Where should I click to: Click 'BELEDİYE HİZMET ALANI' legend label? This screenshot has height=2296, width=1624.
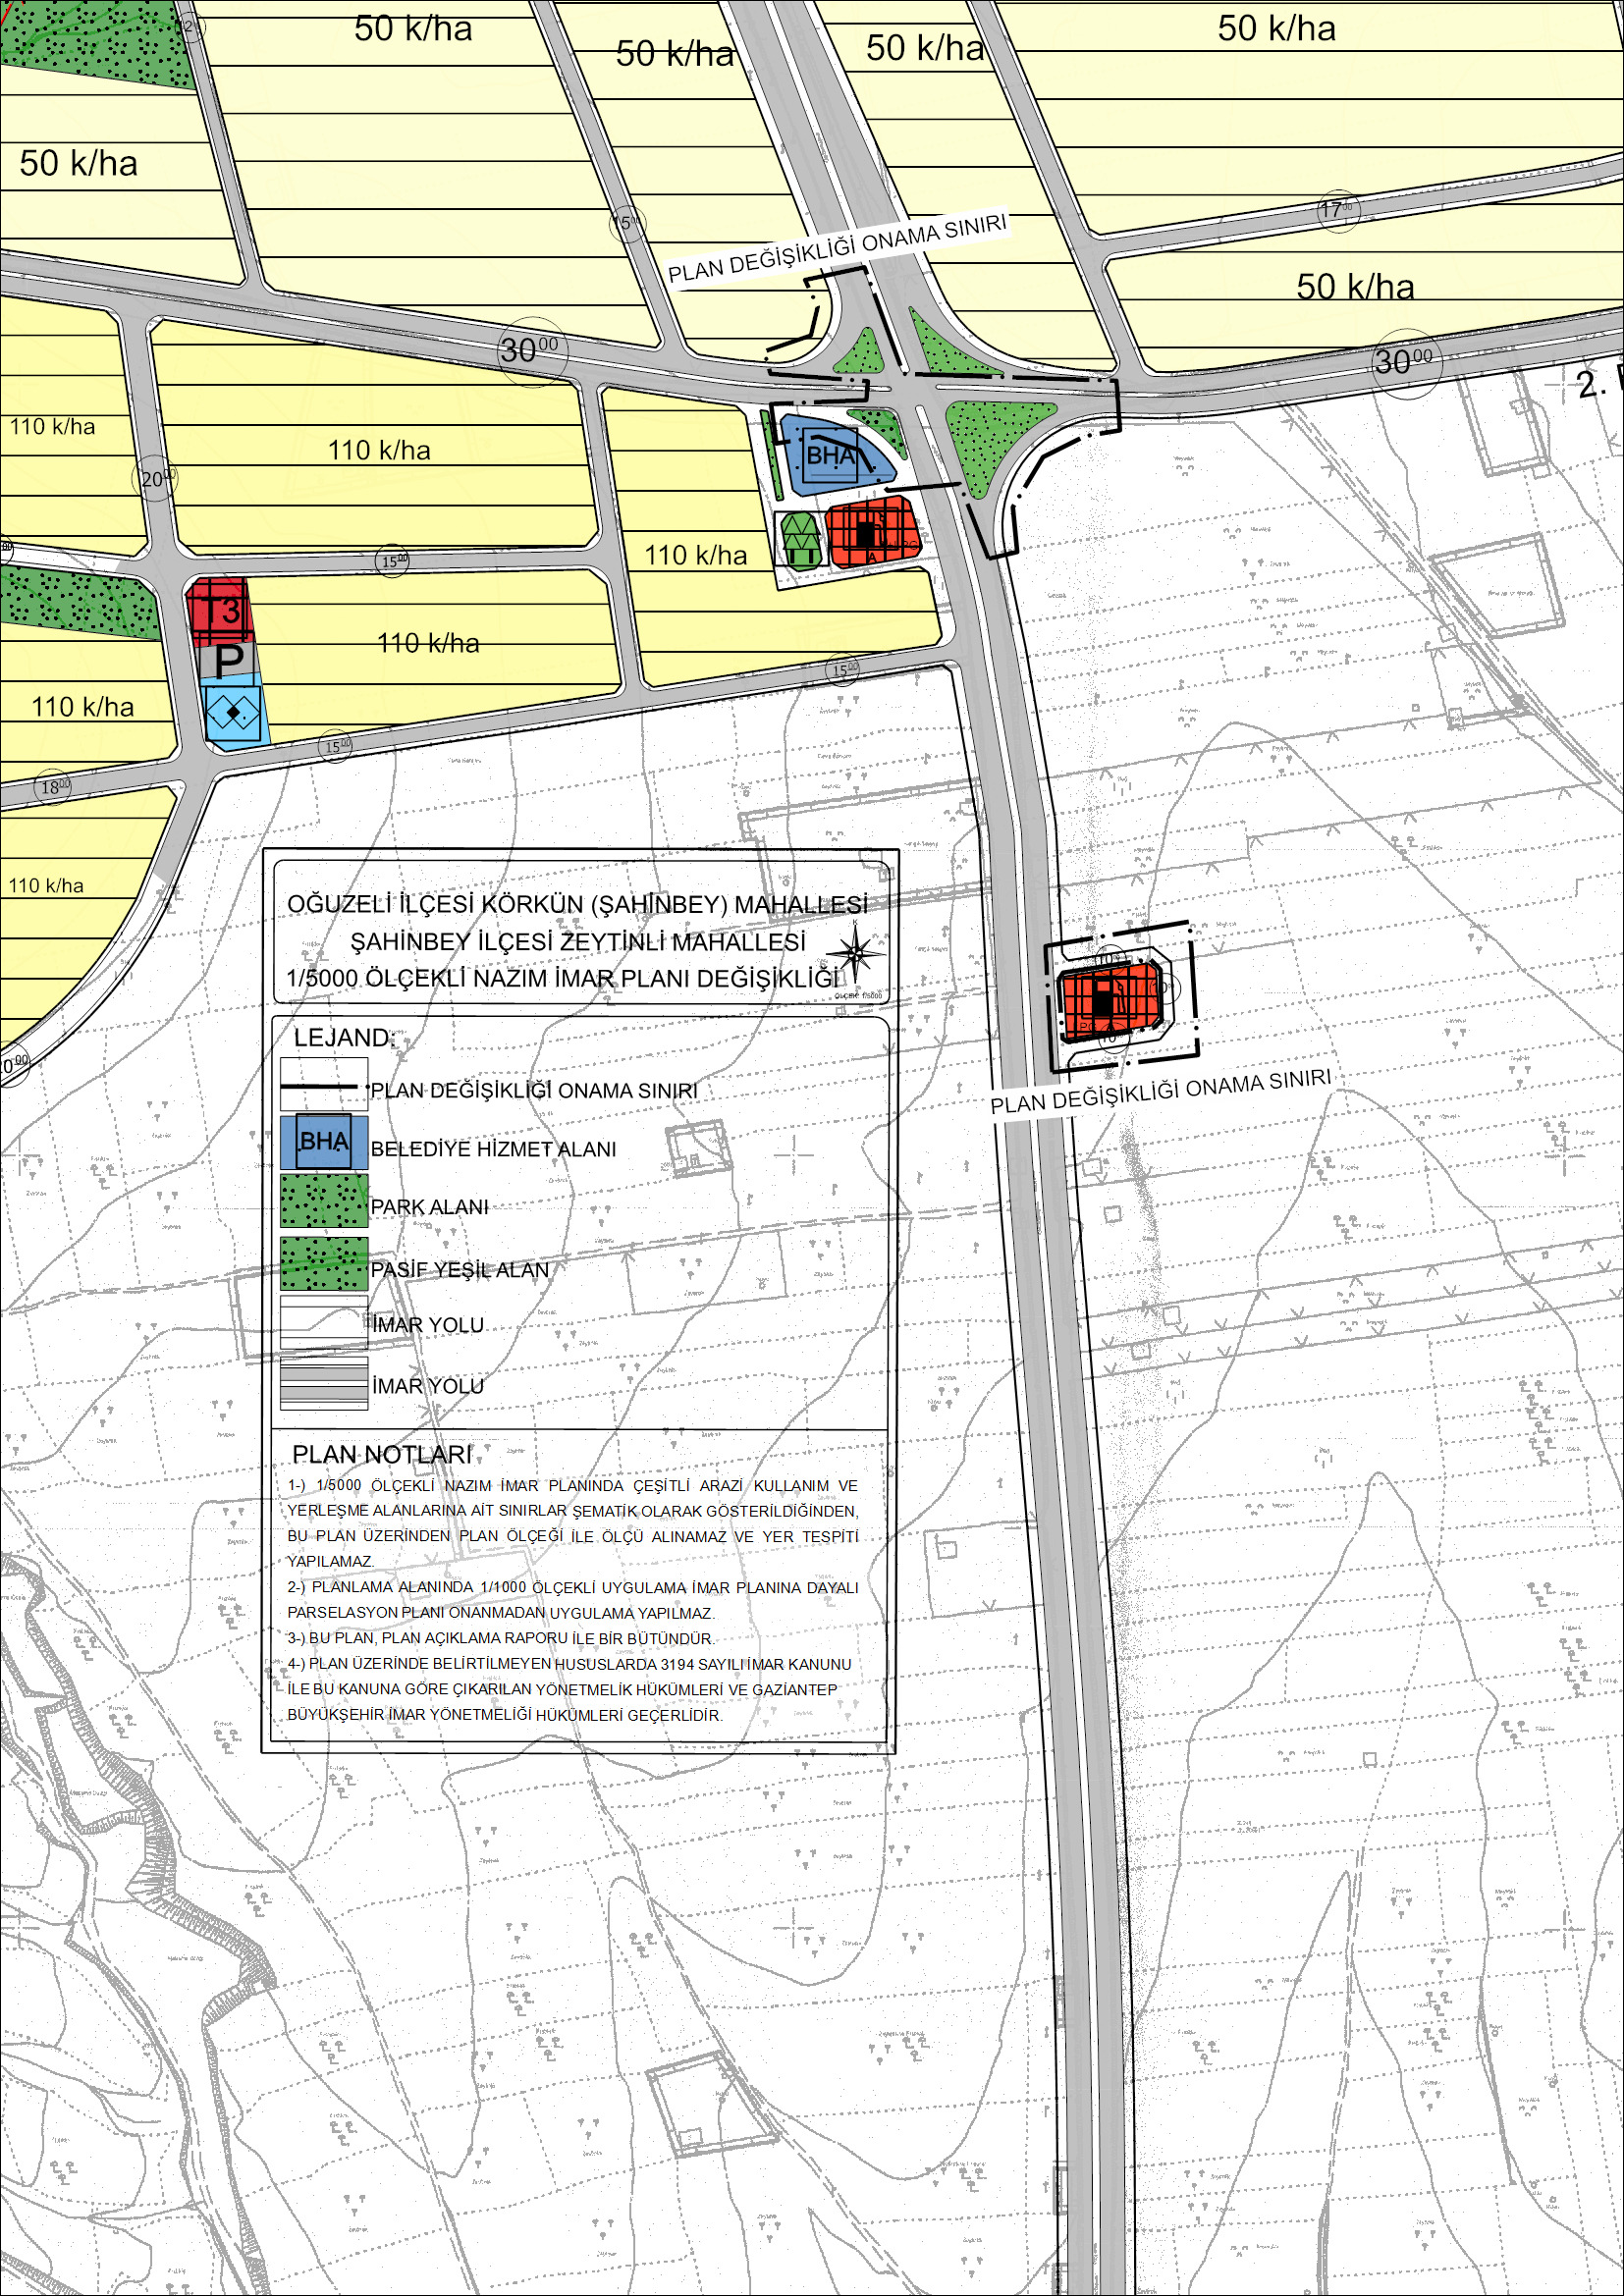coord(493,1149)
